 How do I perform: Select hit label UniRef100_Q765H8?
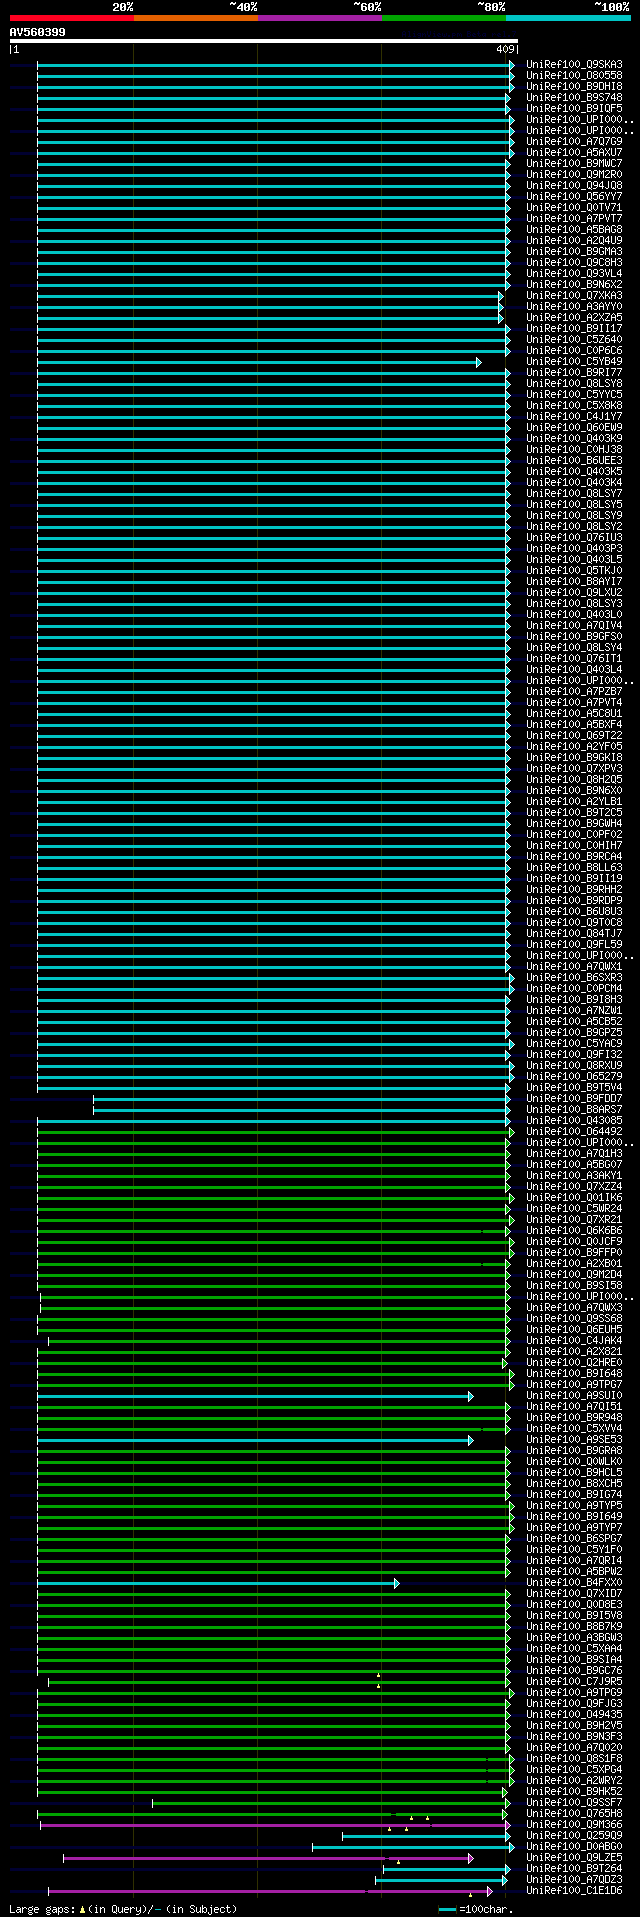574,1814
